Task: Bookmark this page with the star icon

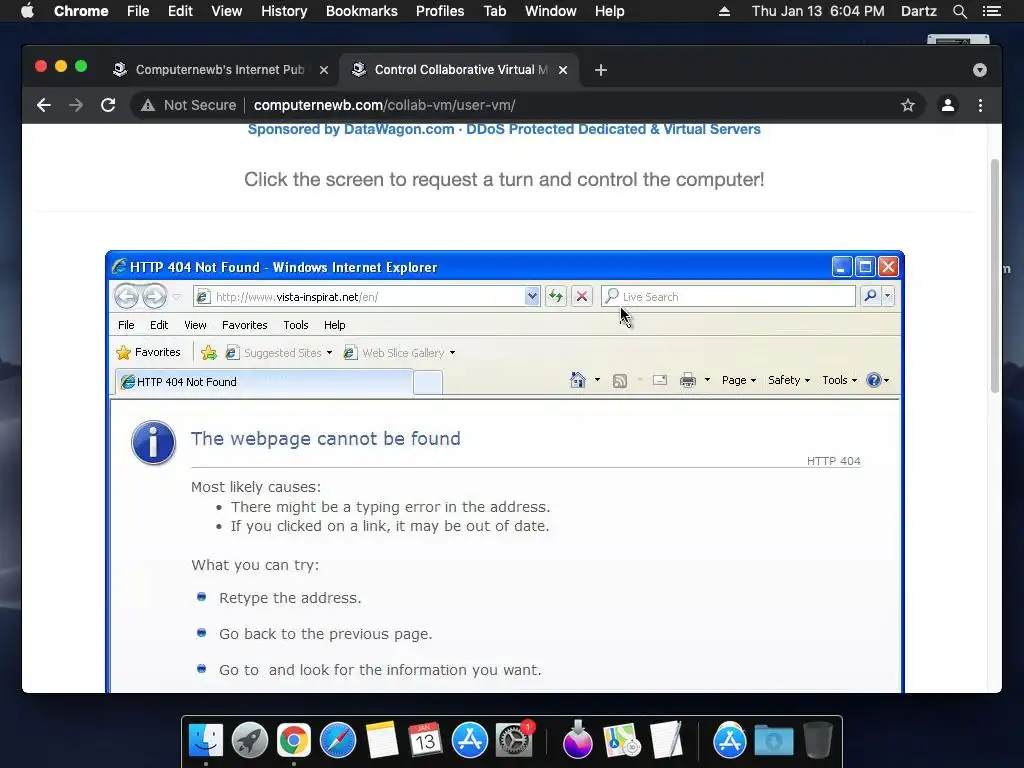Action: (908, 105)
